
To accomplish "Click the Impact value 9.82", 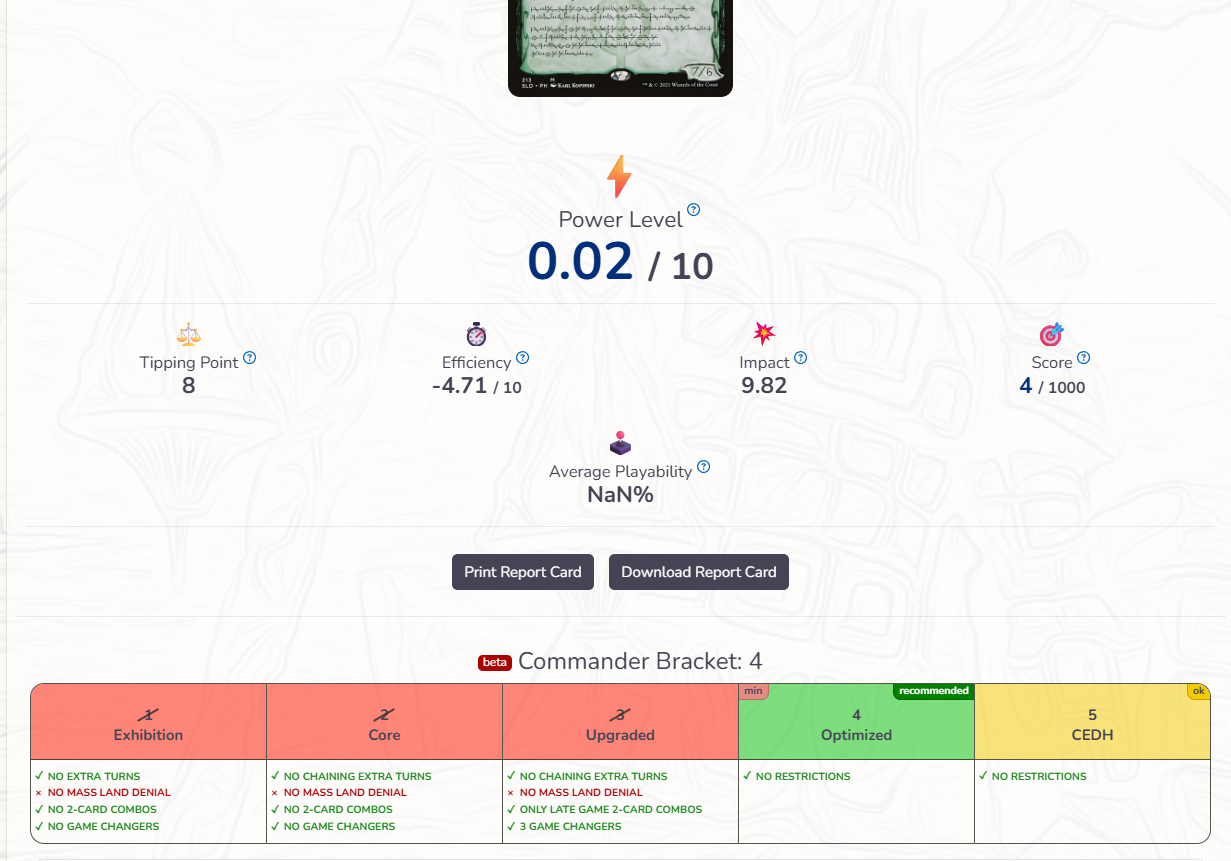I will (x=764, y=386).
